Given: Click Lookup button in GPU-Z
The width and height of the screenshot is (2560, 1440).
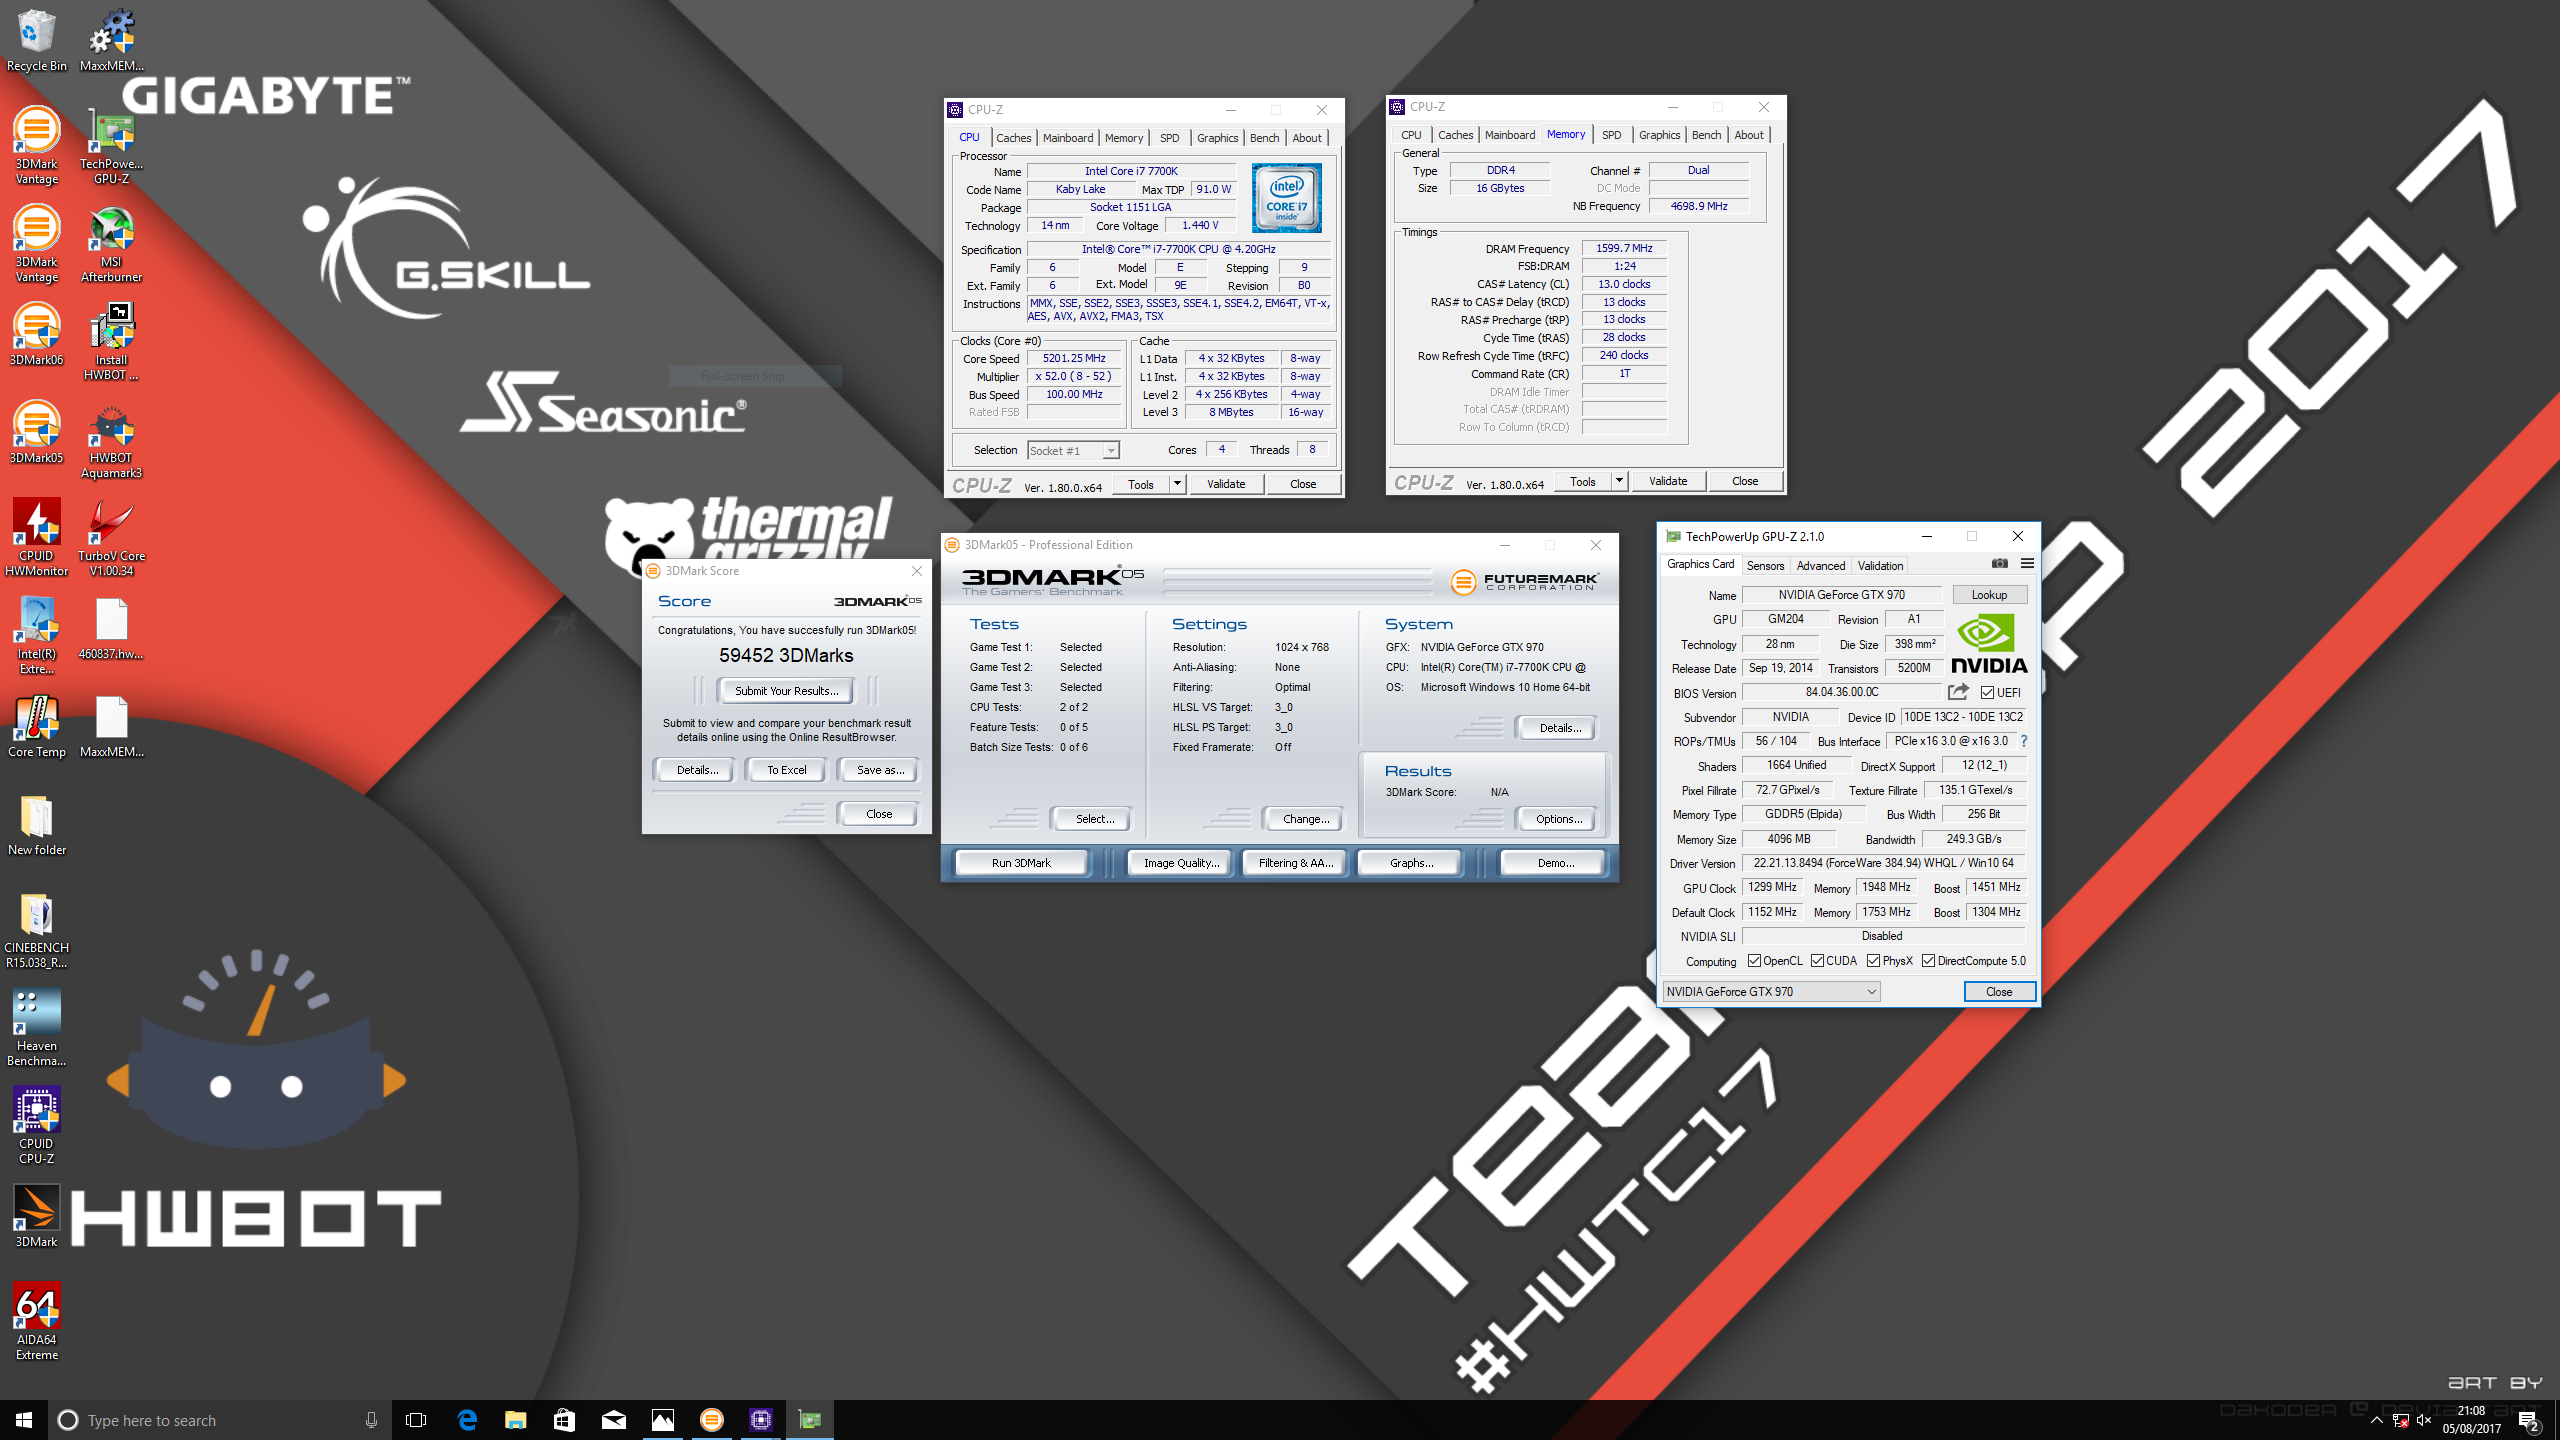Looking at the screenshot, I should coord(1989,595).
